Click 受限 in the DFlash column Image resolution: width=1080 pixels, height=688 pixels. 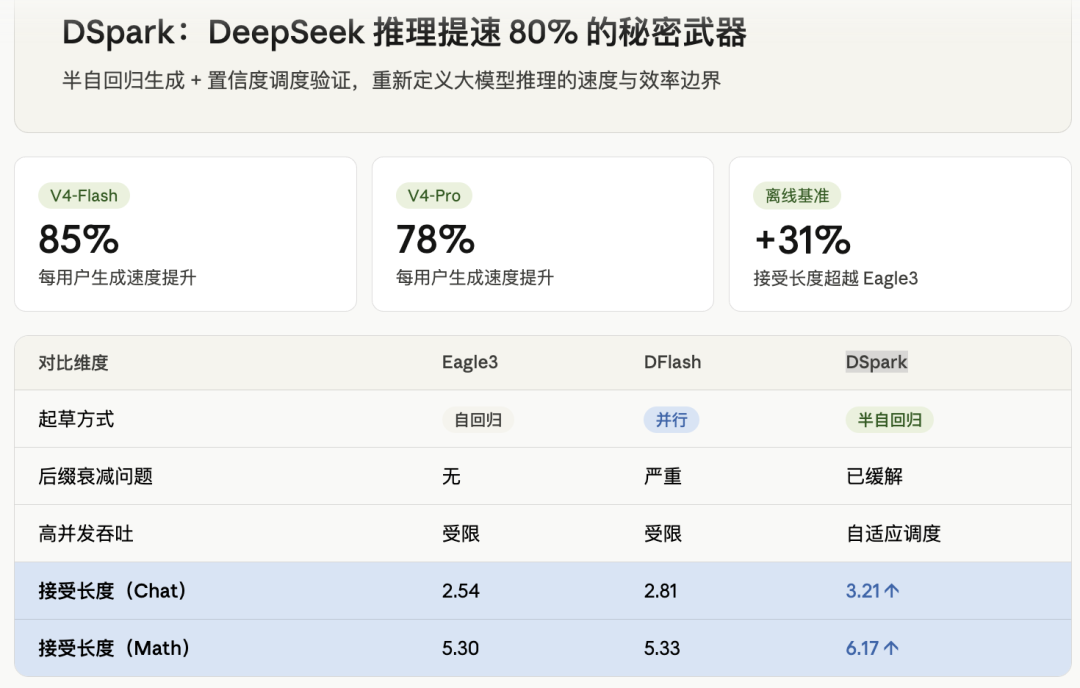(663, 534)
